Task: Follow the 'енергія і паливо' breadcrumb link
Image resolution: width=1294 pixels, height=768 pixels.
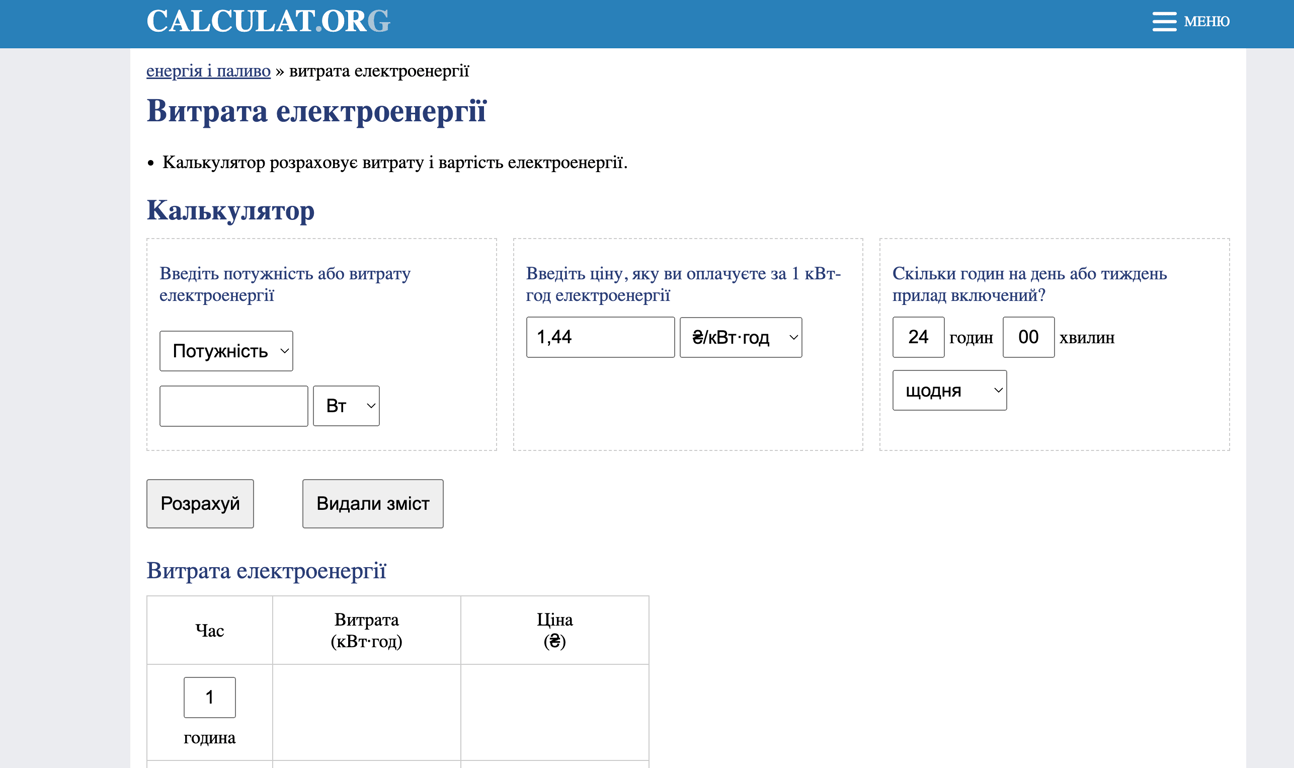Action: [208, 71]
